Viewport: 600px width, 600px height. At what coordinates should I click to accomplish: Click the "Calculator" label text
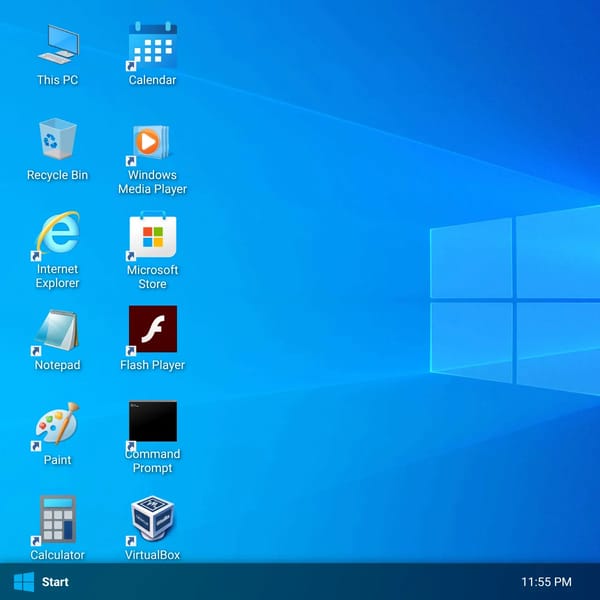pos(57,555)
